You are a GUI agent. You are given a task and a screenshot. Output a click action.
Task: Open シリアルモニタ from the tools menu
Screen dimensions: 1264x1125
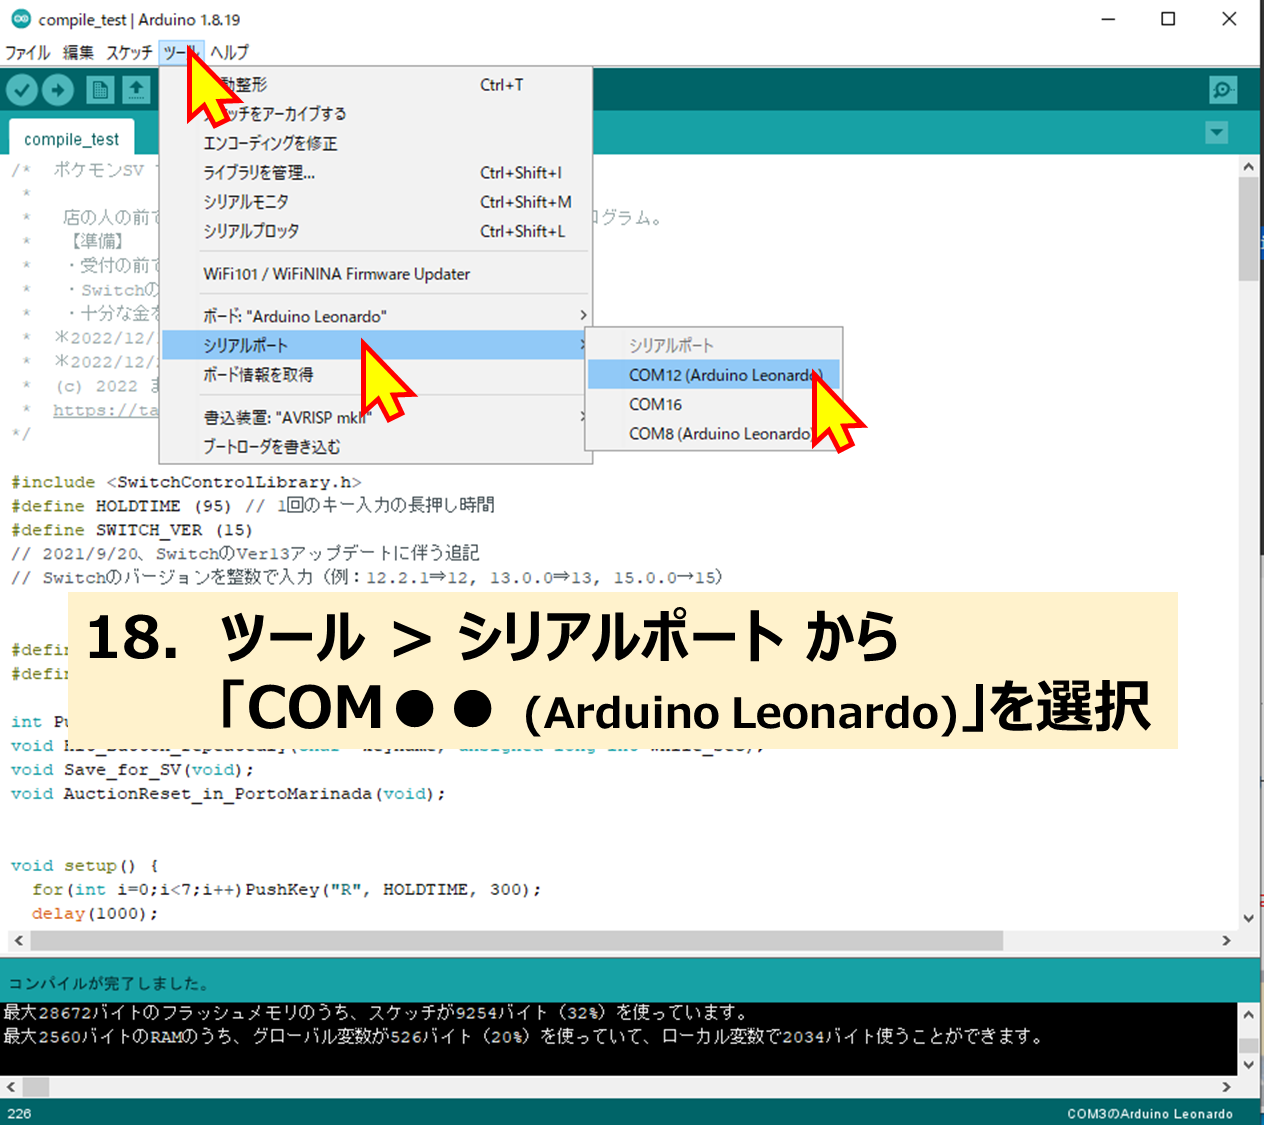376,202
